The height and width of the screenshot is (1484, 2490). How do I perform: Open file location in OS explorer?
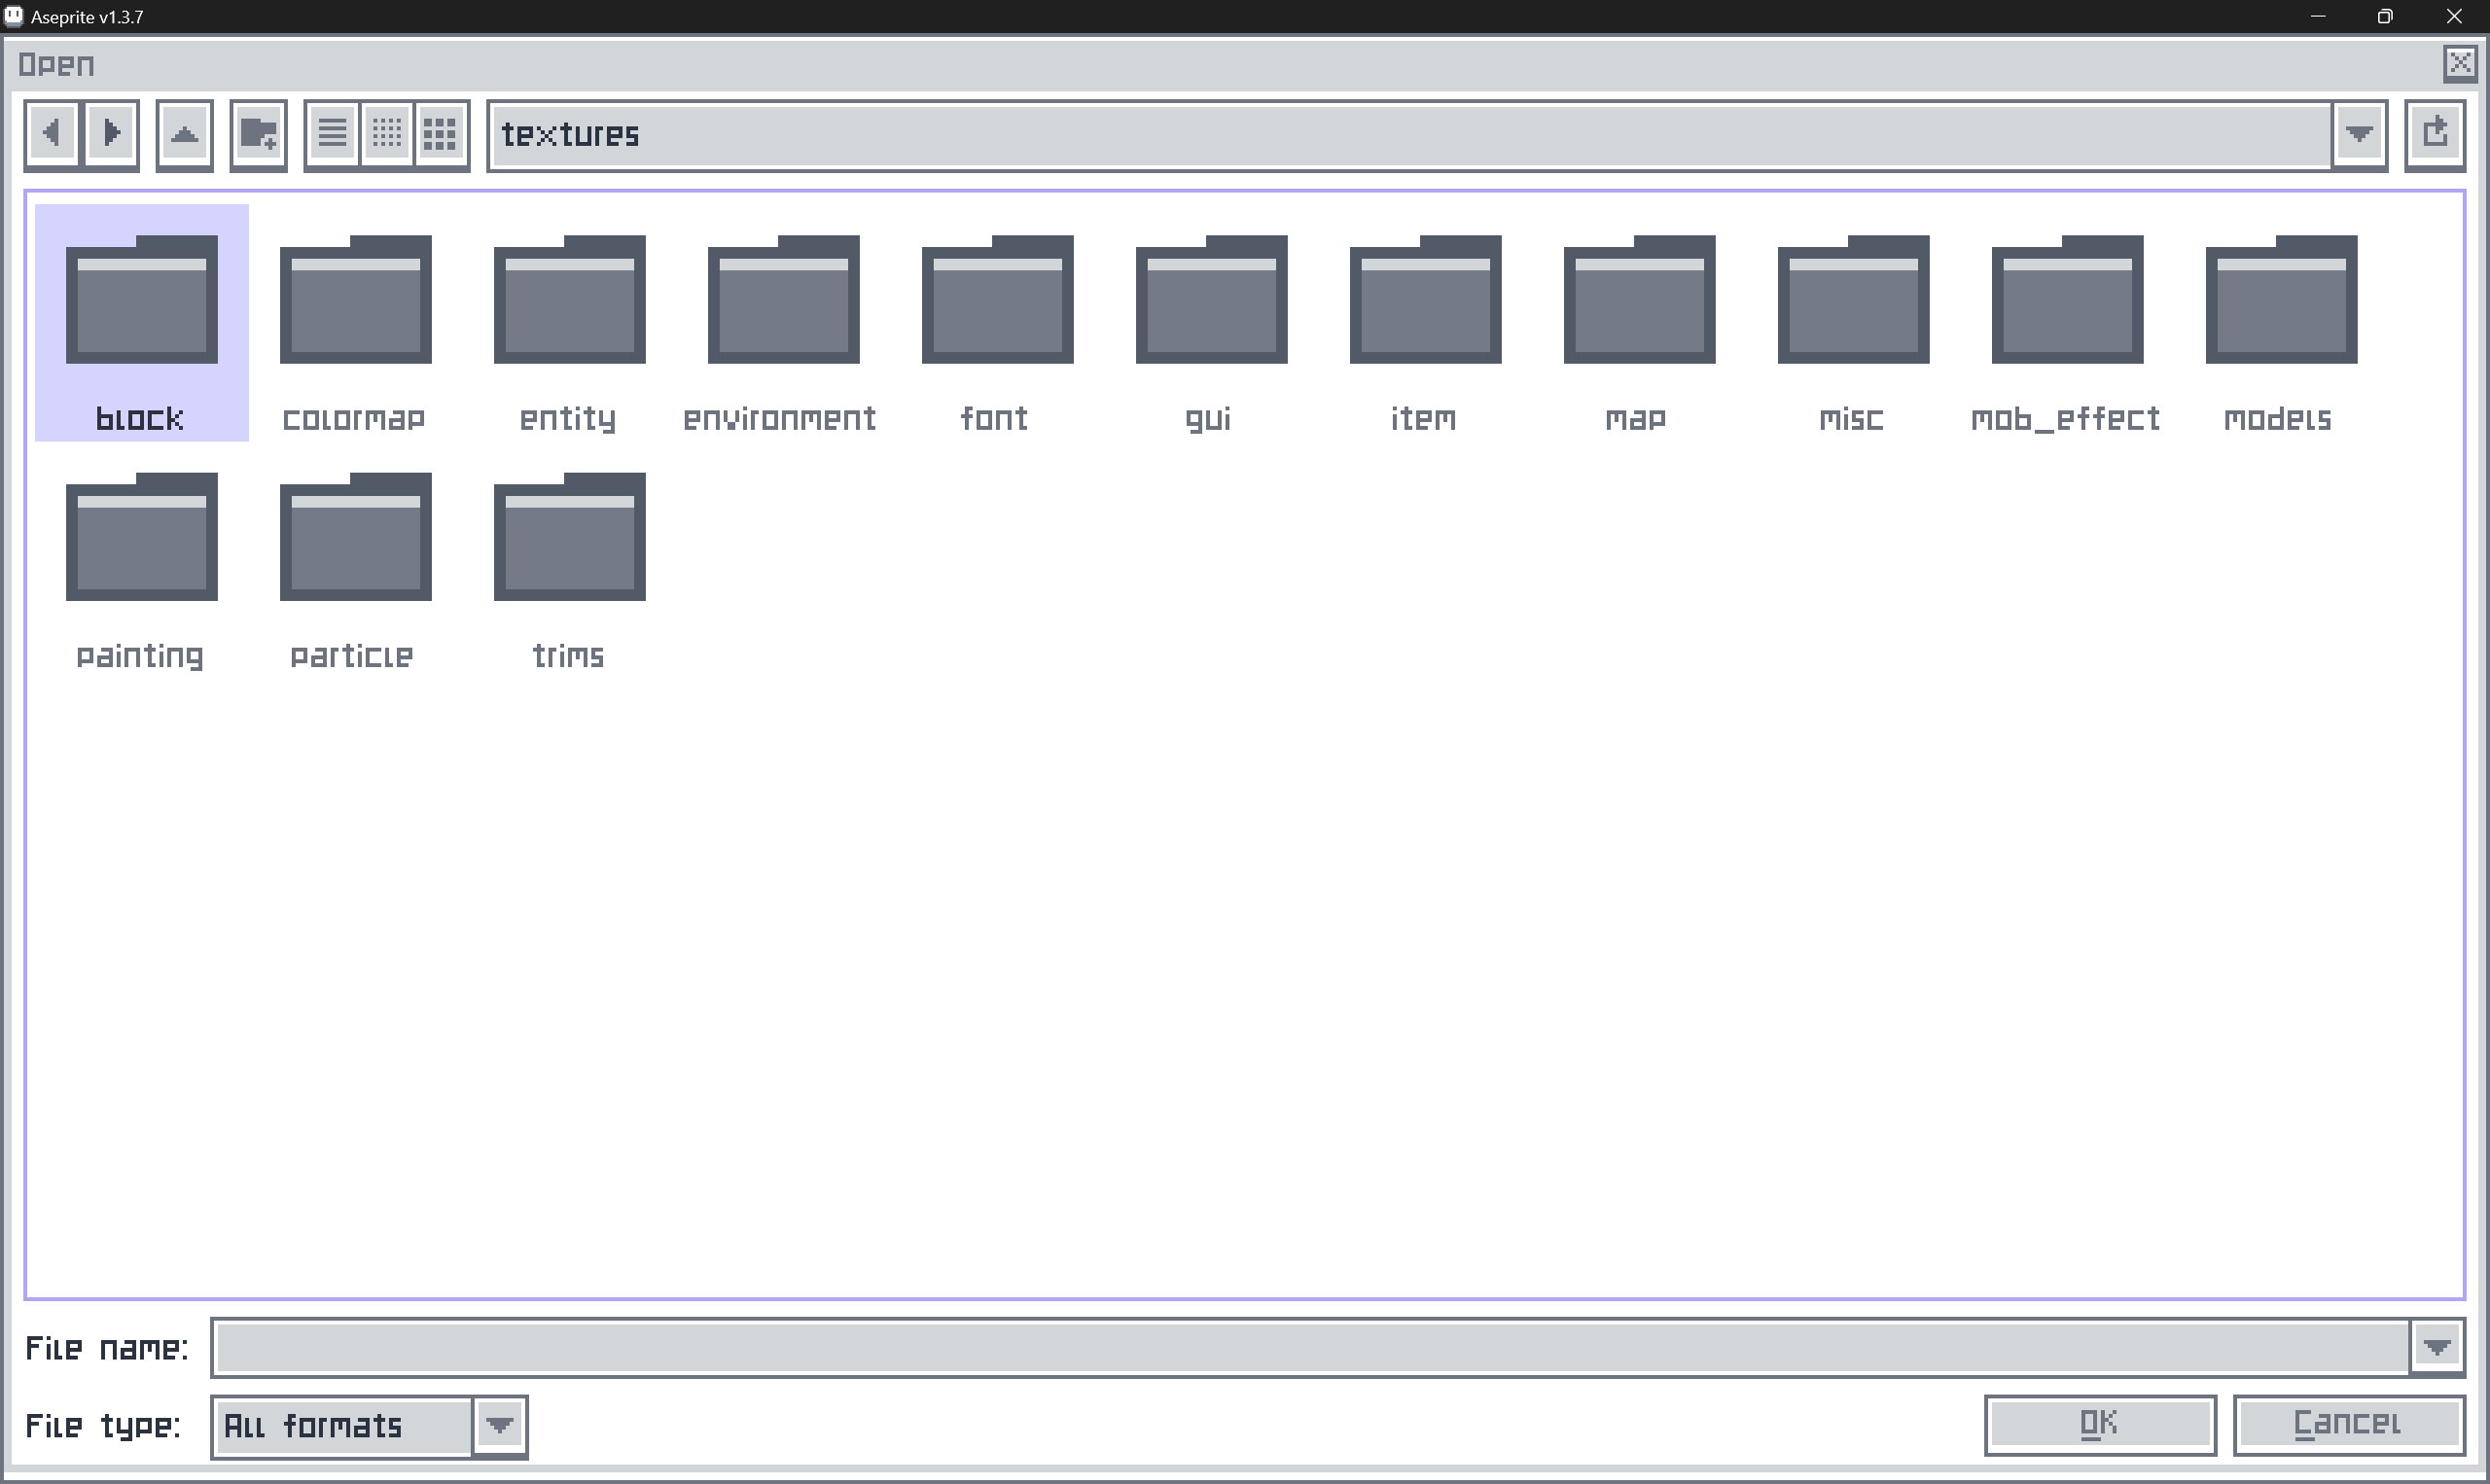tap(2434, 133)
